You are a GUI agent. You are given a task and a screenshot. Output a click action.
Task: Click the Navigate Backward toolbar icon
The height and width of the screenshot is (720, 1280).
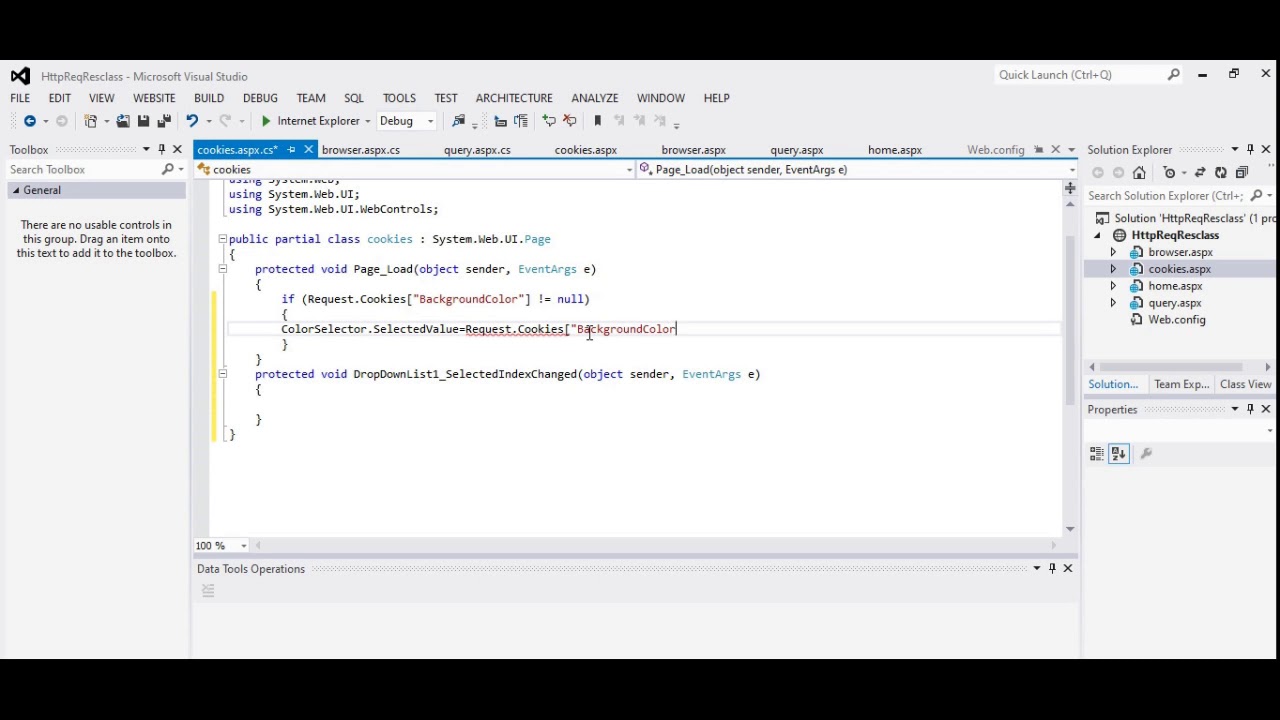pos(30,121)
